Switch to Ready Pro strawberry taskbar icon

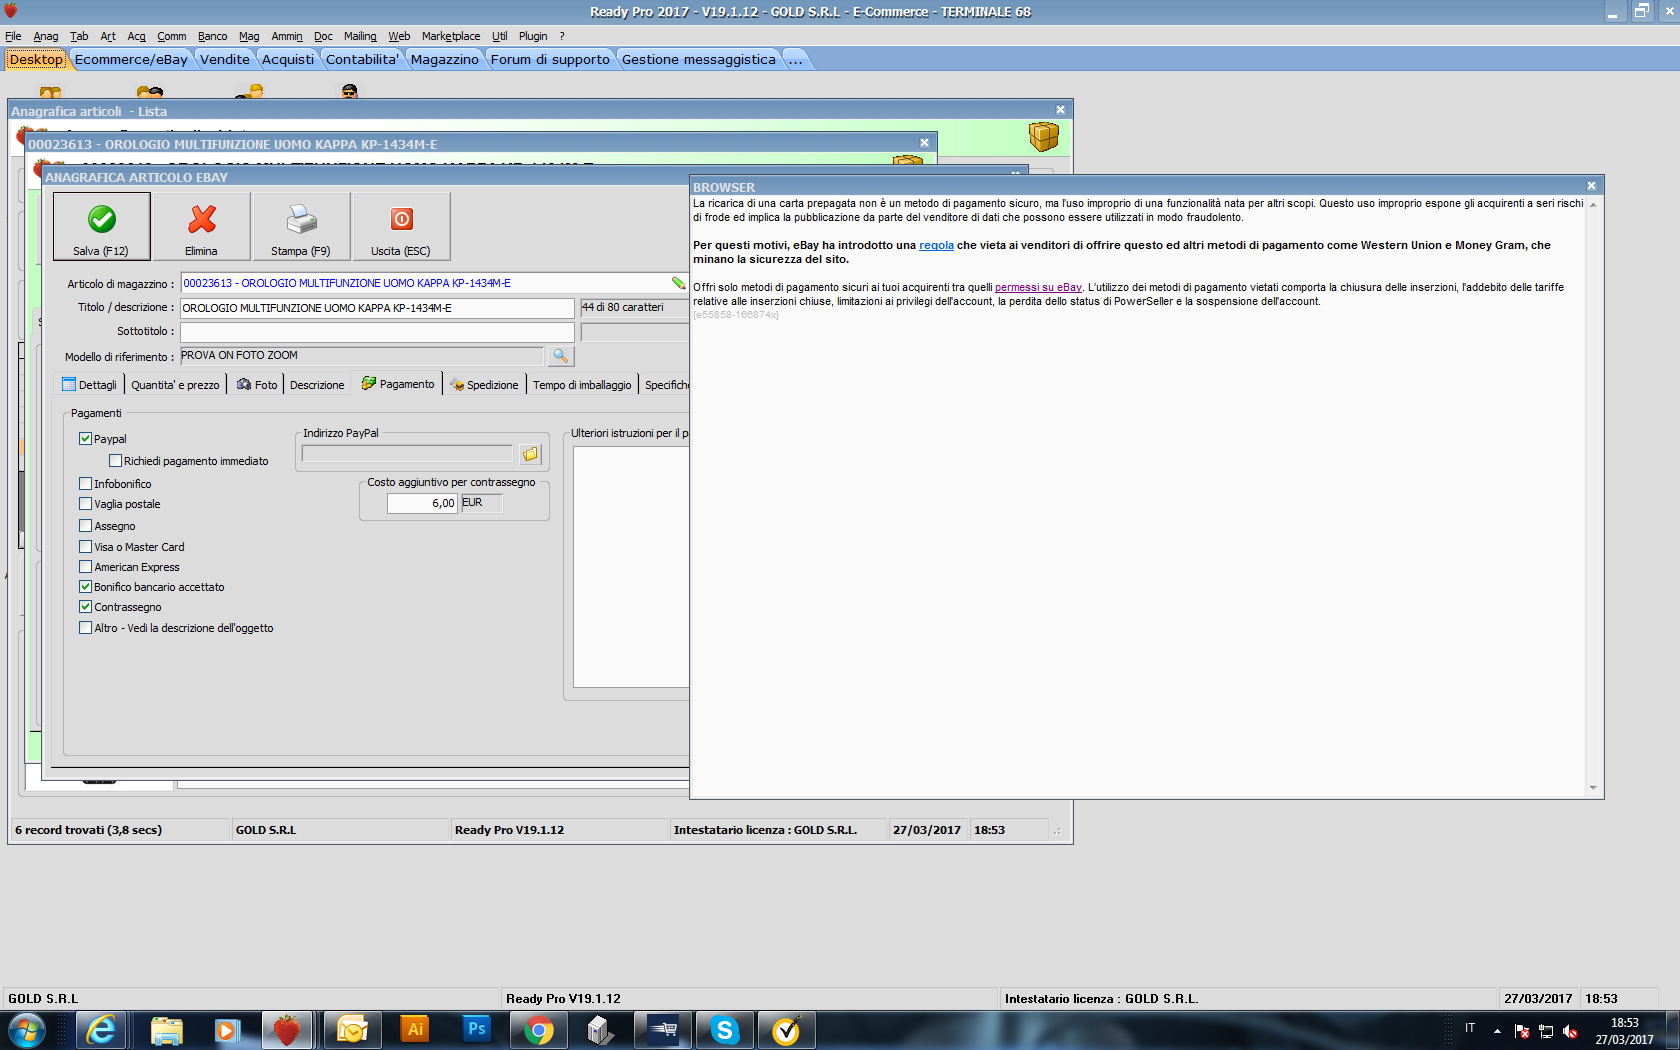pos(287,1030)
